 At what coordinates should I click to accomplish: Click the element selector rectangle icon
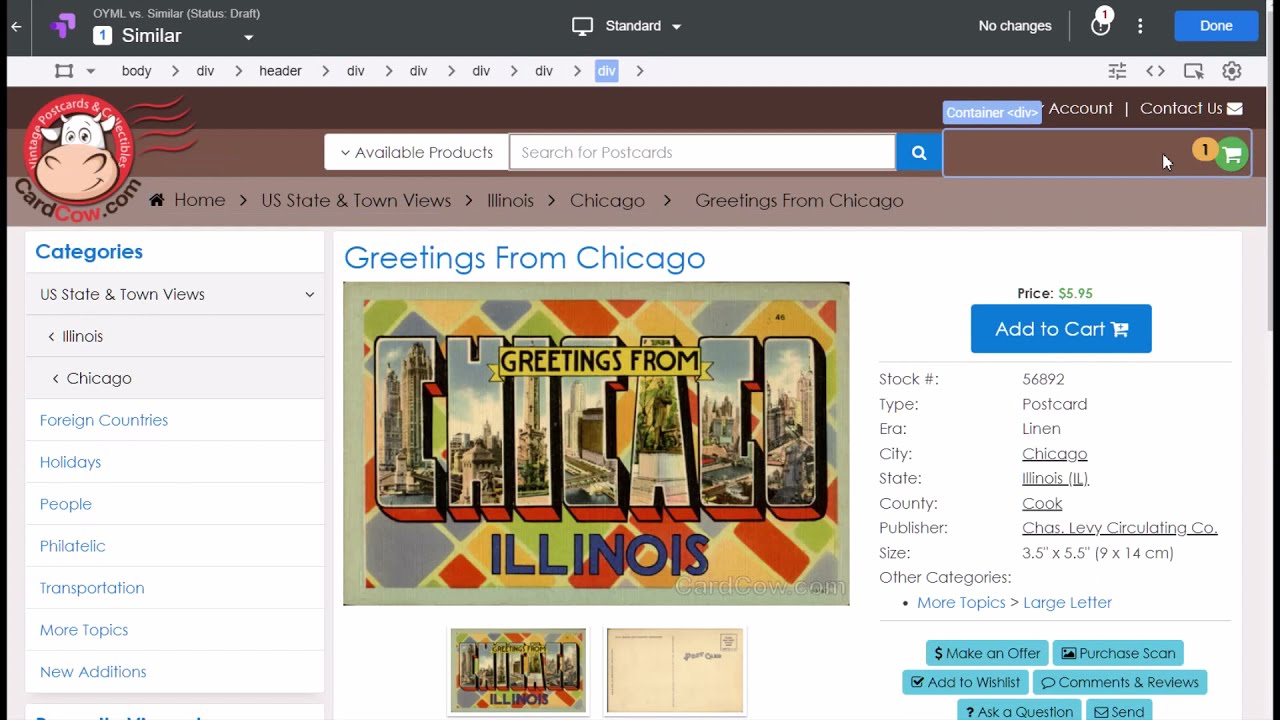64,71
